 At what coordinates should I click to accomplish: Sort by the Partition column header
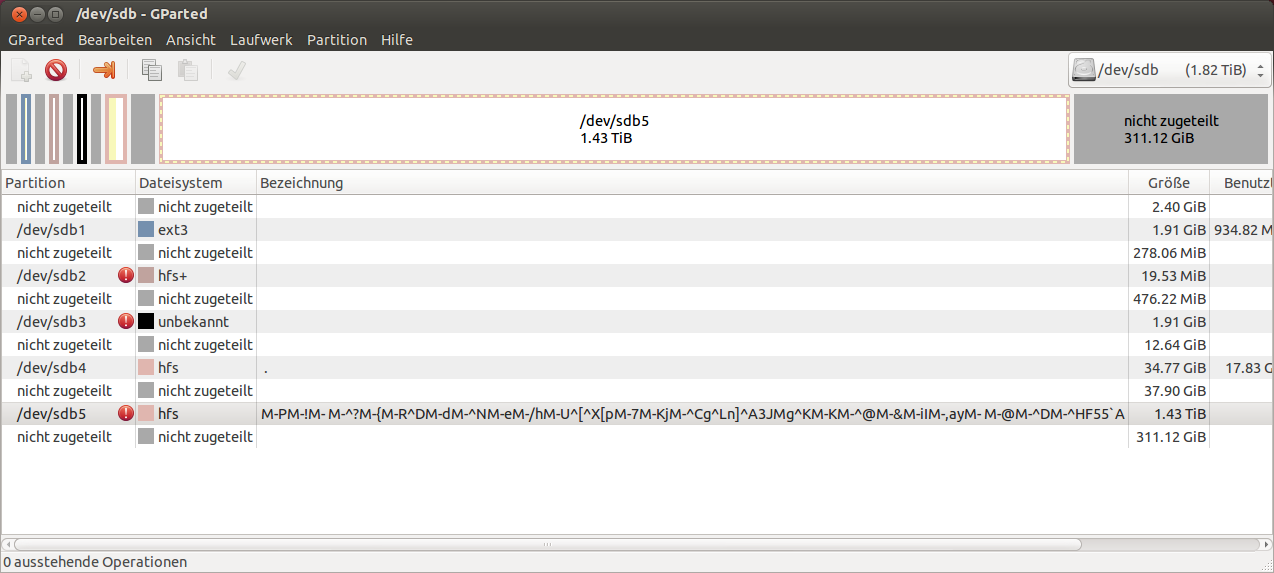coord(68,183)
